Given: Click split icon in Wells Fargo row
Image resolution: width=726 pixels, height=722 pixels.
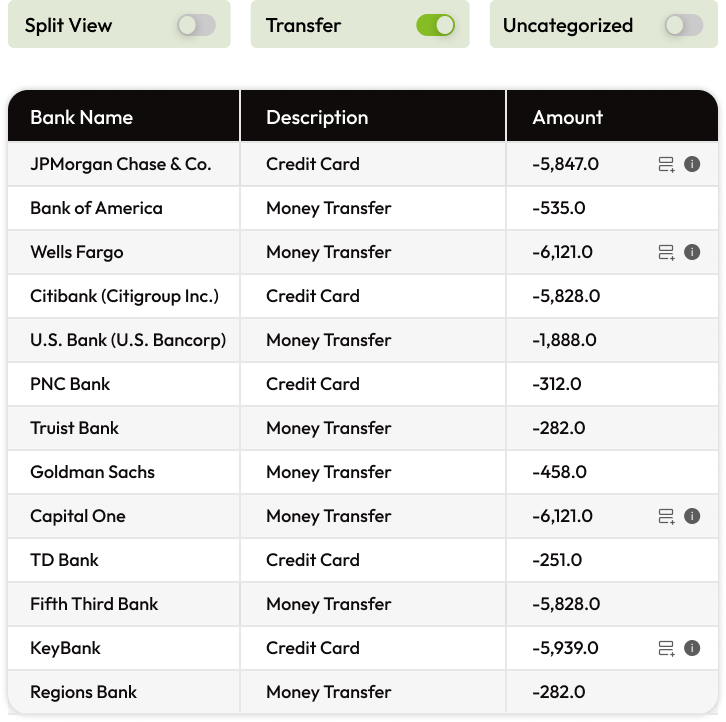Looking at the screenshot, I should (x=666, y=252).
